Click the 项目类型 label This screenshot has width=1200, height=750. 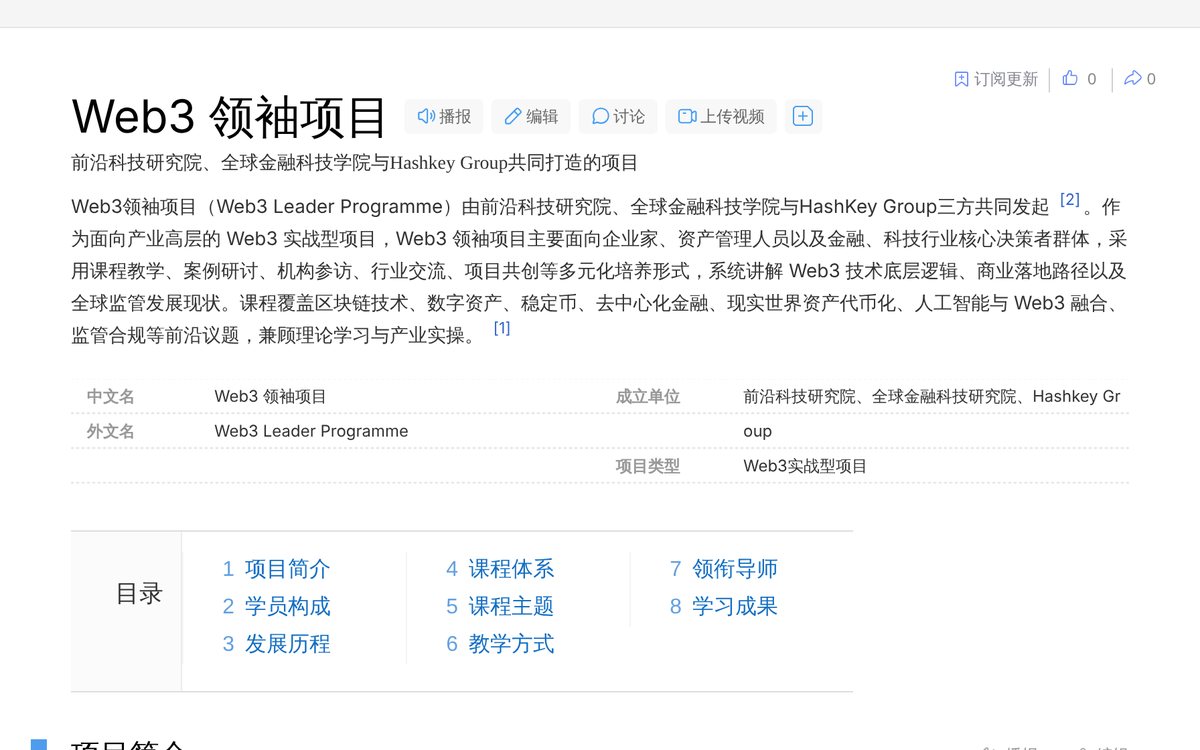click(x=648, y=466)
